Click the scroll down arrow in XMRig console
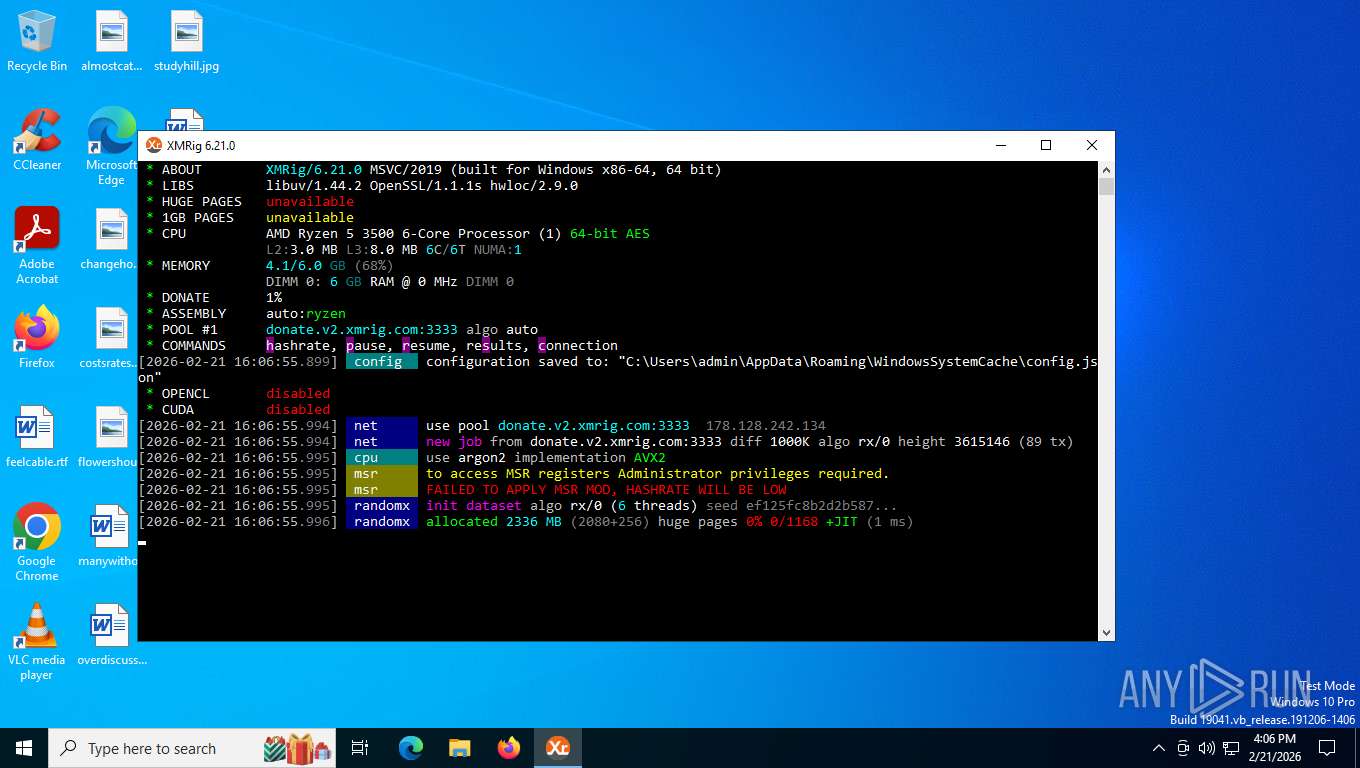This screenshot has width=1360, height=768. click(x=1106, y=633)
